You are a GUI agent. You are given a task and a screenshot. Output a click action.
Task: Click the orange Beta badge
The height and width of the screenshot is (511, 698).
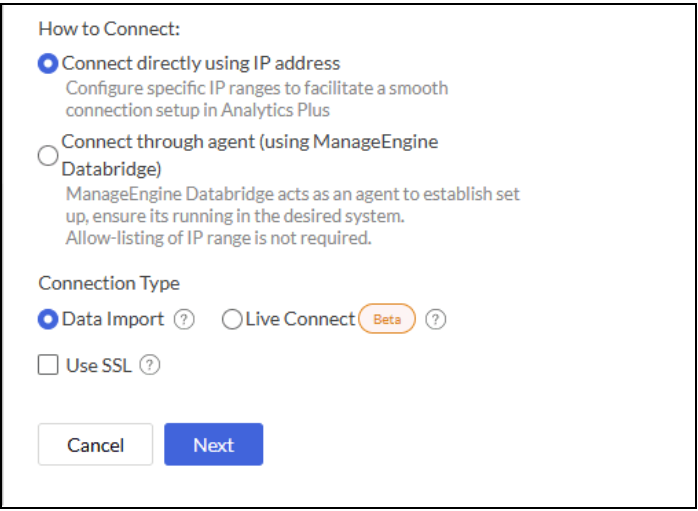[386, 320]
